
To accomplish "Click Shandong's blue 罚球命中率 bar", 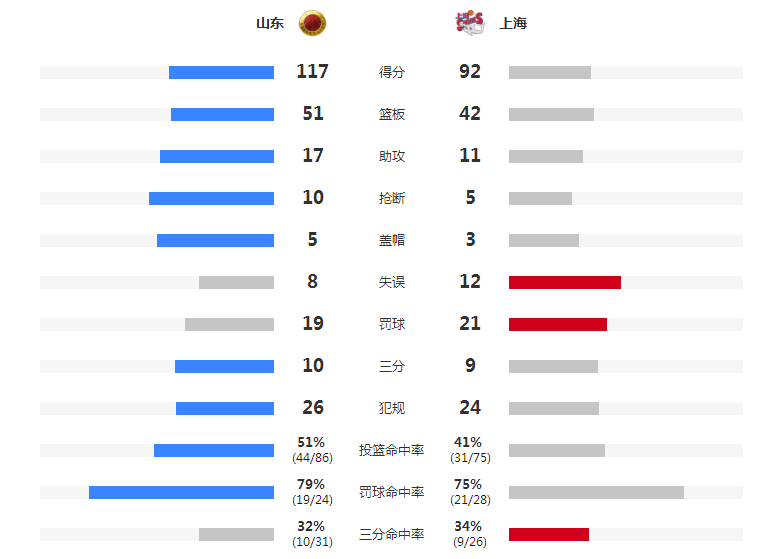I will point(181,493).
